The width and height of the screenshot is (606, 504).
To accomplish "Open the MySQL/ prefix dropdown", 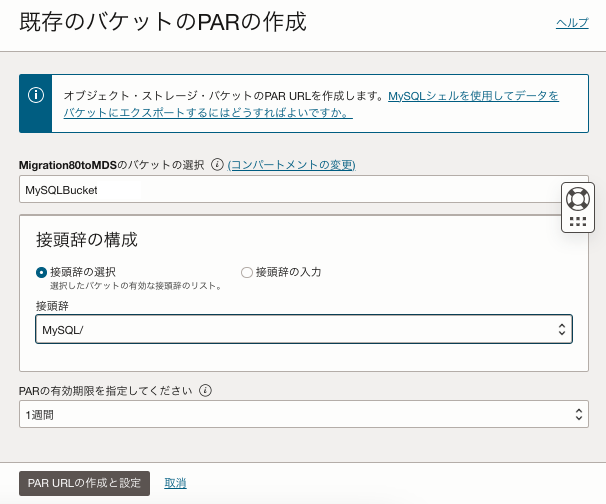I will pos(296,329).
